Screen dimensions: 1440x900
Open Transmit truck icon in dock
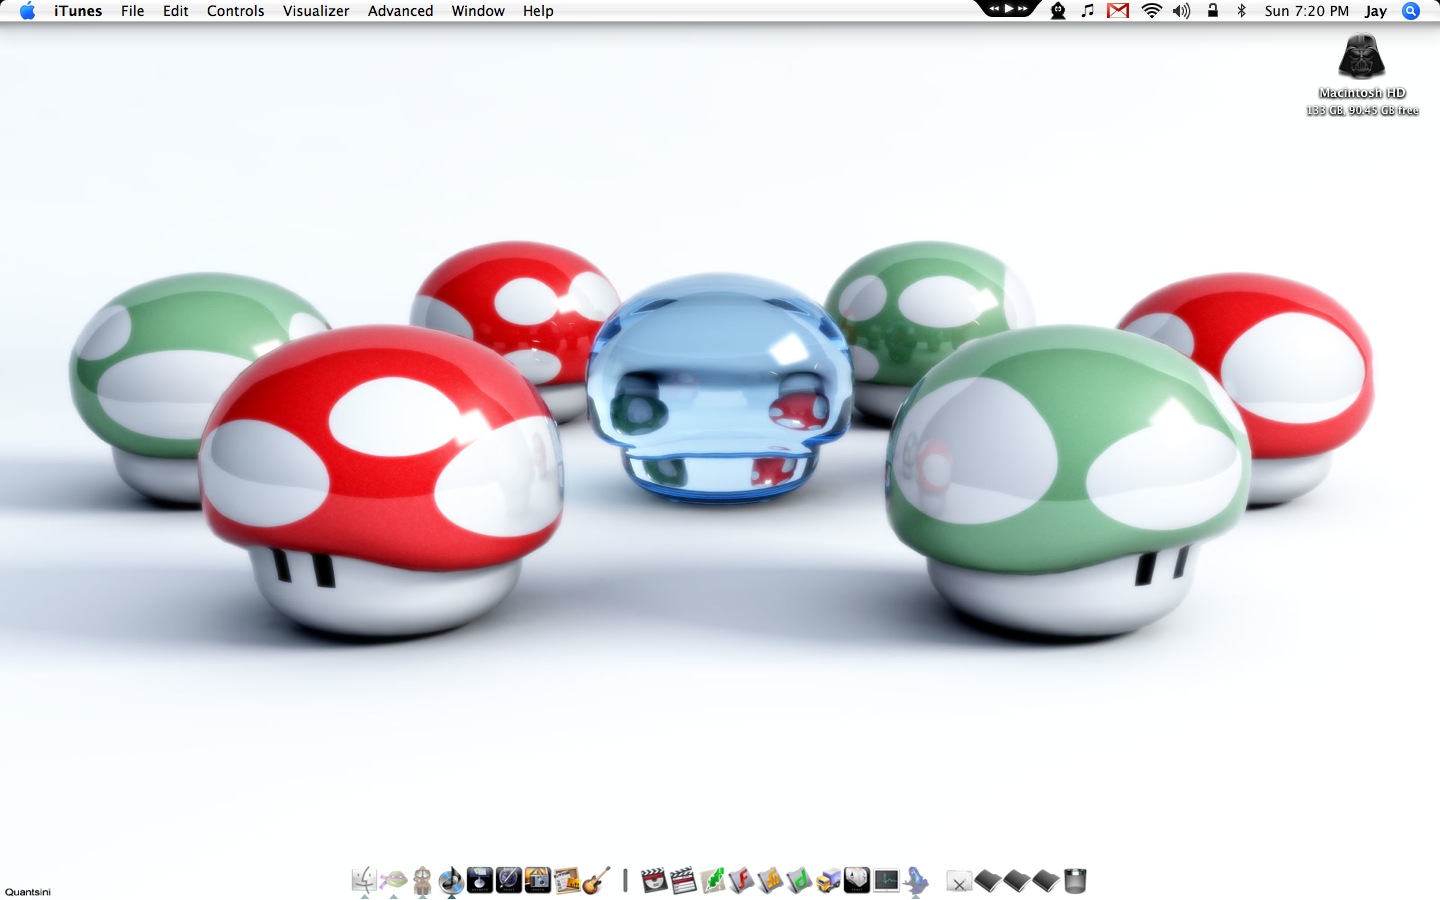pos(828,880)
